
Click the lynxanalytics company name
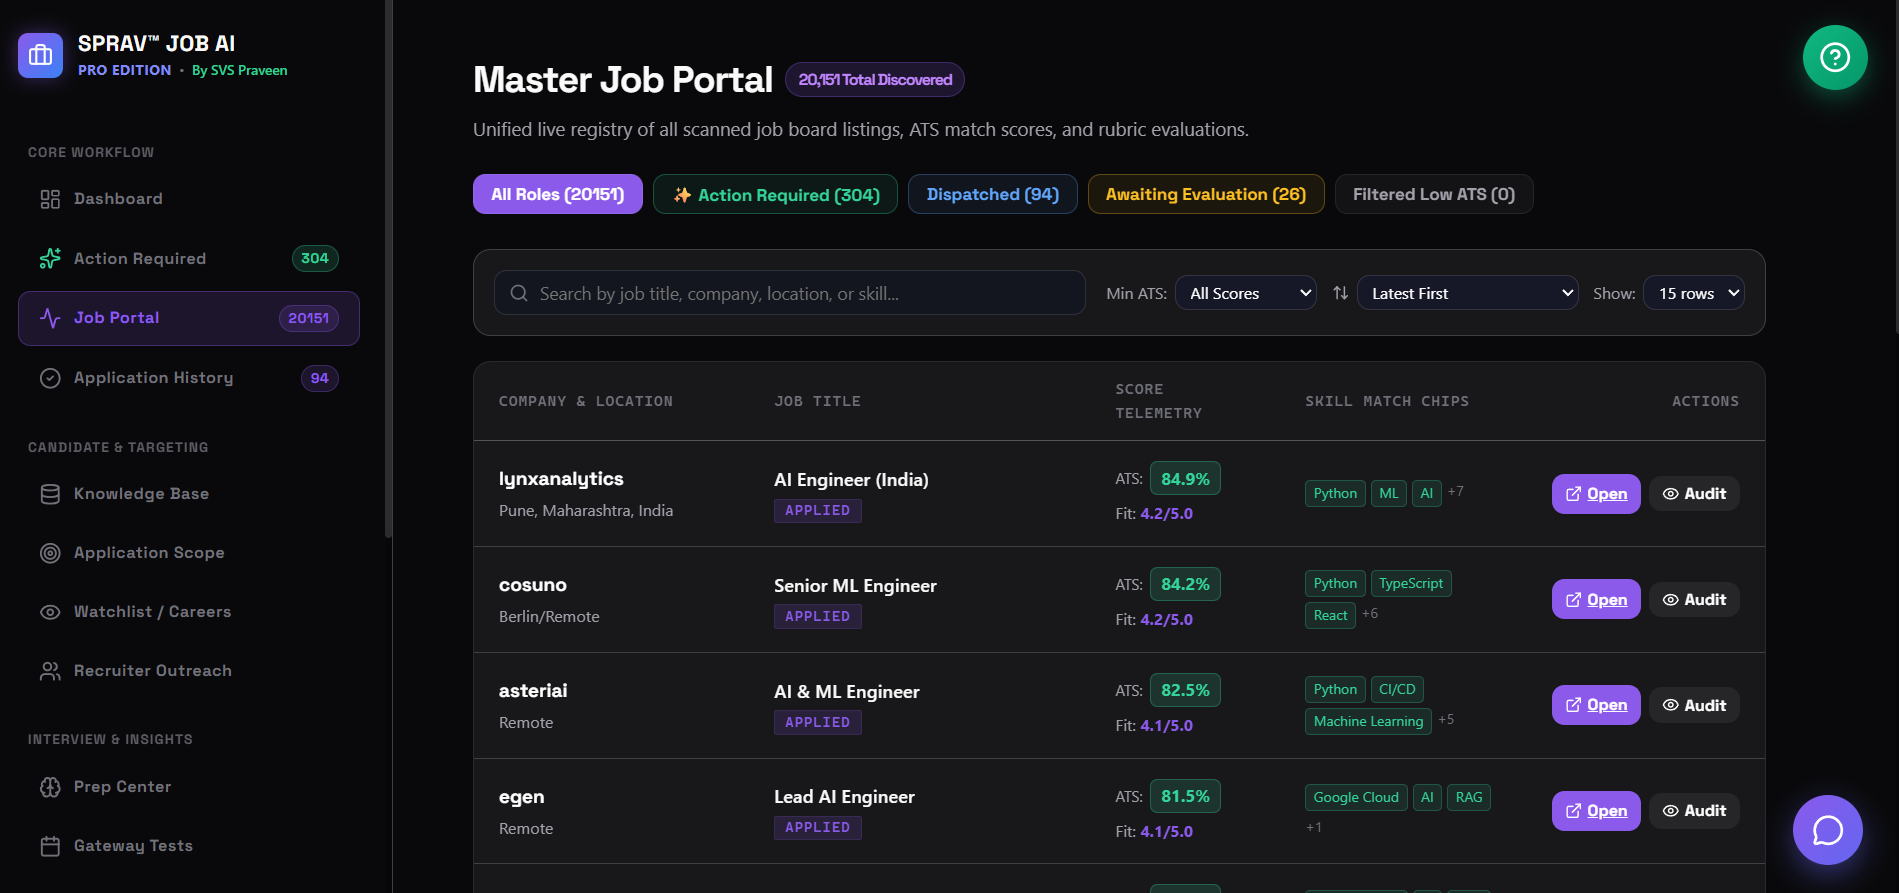click(561, 479)
